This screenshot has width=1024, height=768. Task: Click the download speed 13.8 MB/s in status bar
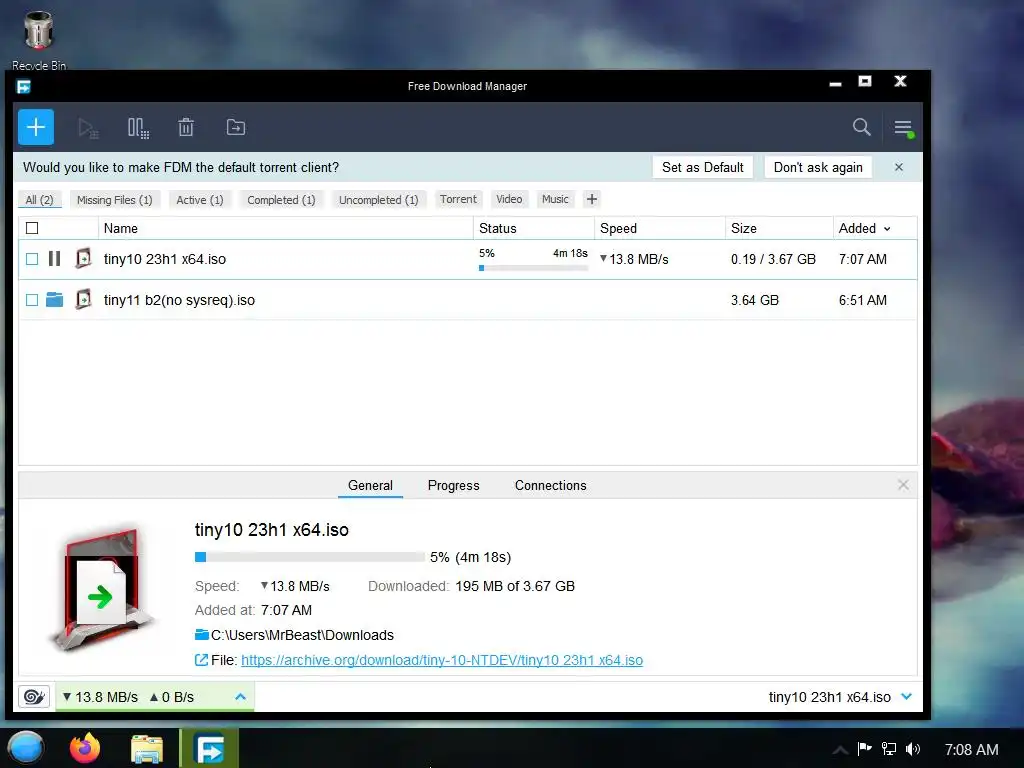coord(101,697)
